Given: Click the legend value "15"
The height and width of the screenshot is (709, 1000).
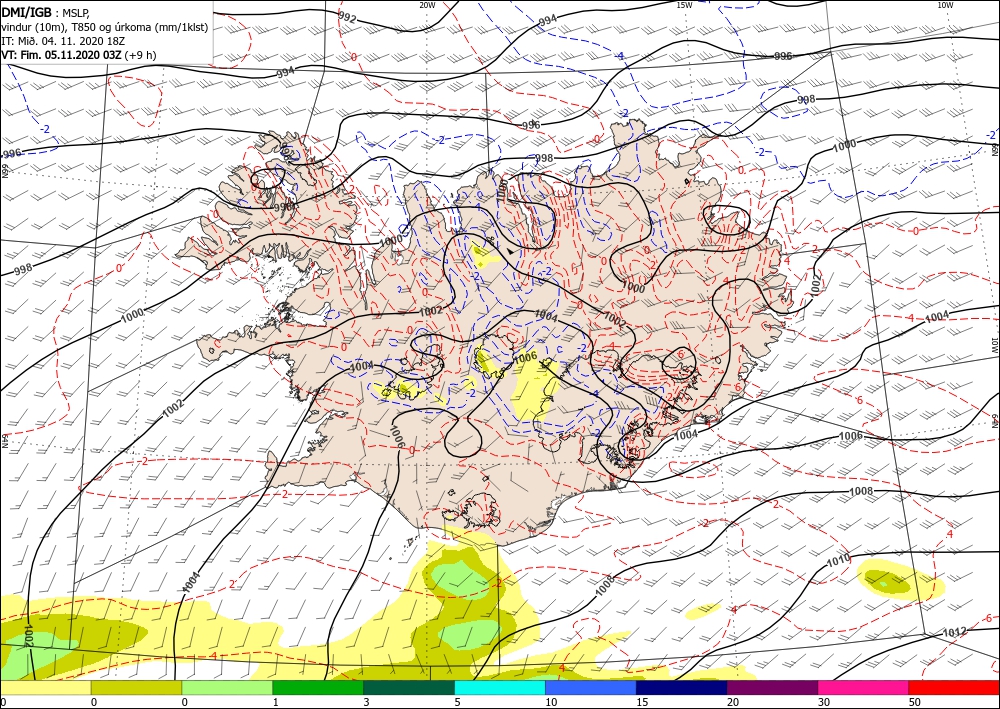Looking at the screenshot, I should tap(642, 702).
